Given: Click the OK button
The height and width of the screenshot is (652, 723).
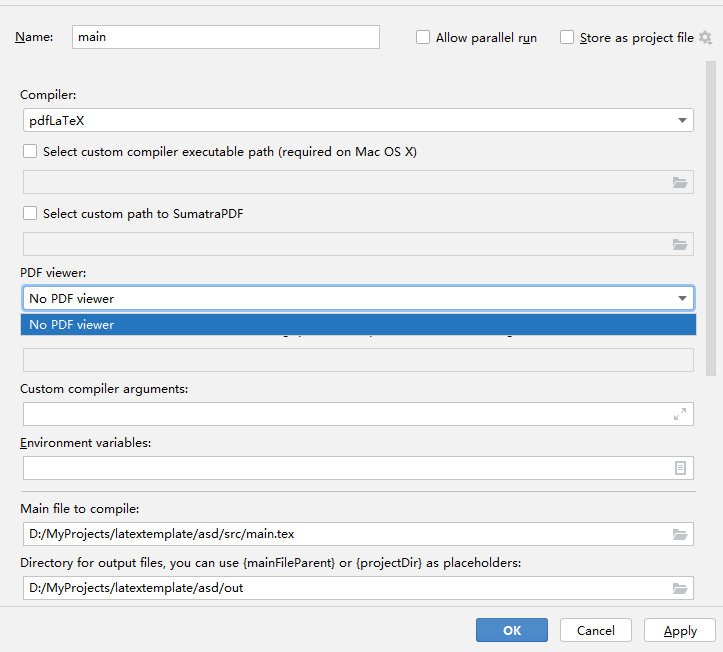Looking at the screenshot, I should (x=512, y=630).
